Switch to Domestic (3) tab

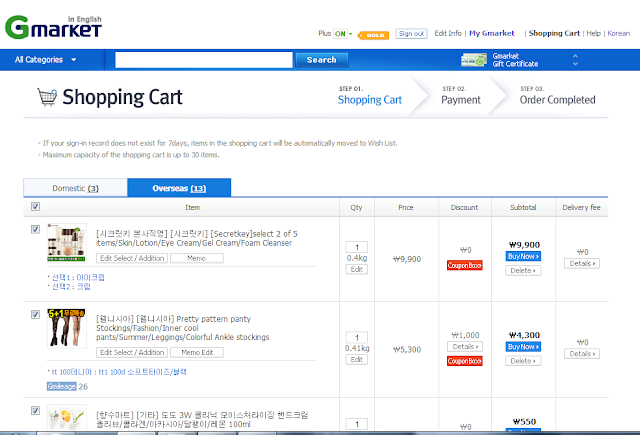coord(76,188)
